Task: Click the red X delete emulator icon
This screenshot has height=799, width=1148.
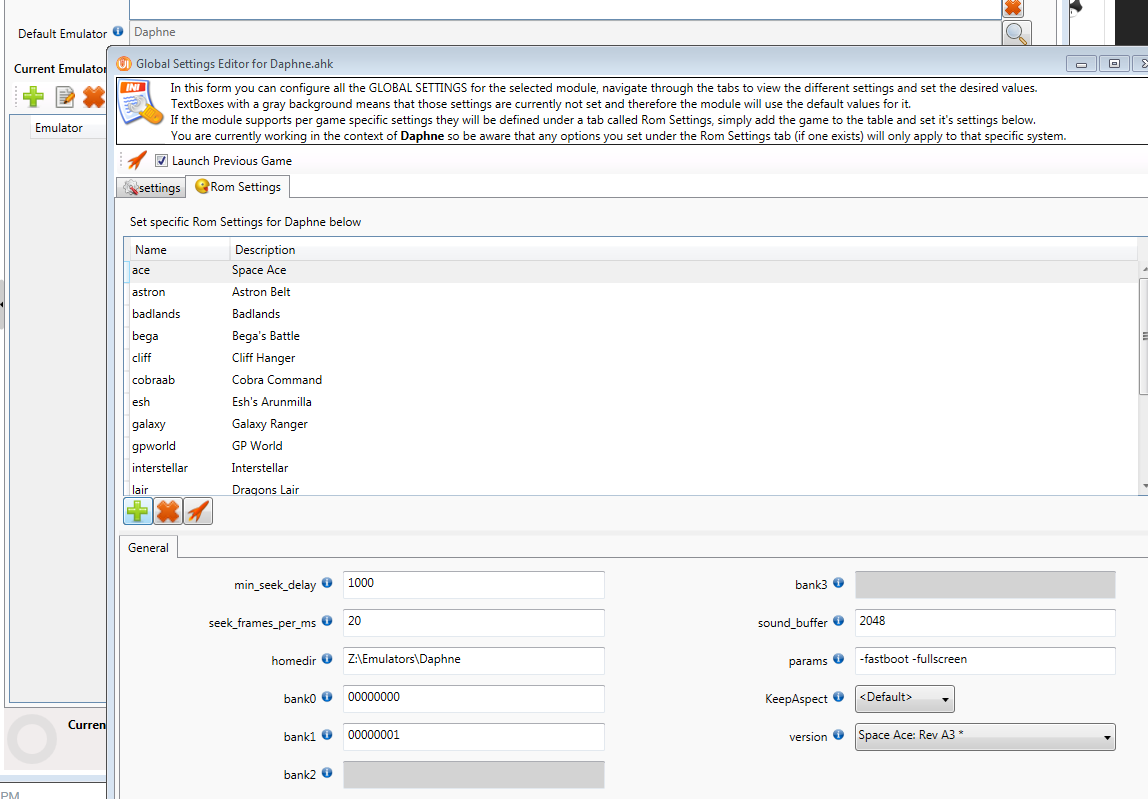Action: (94, 97)
